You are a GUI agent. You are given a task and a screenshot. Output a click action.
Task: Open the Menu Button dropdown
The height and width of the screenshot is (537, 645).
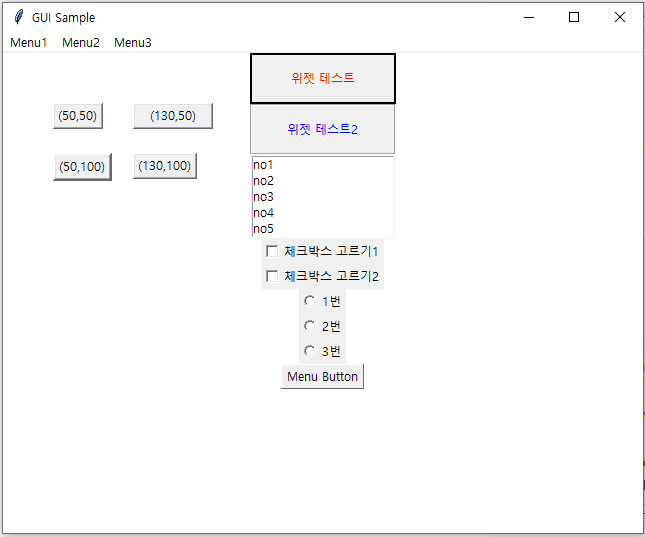322,377
